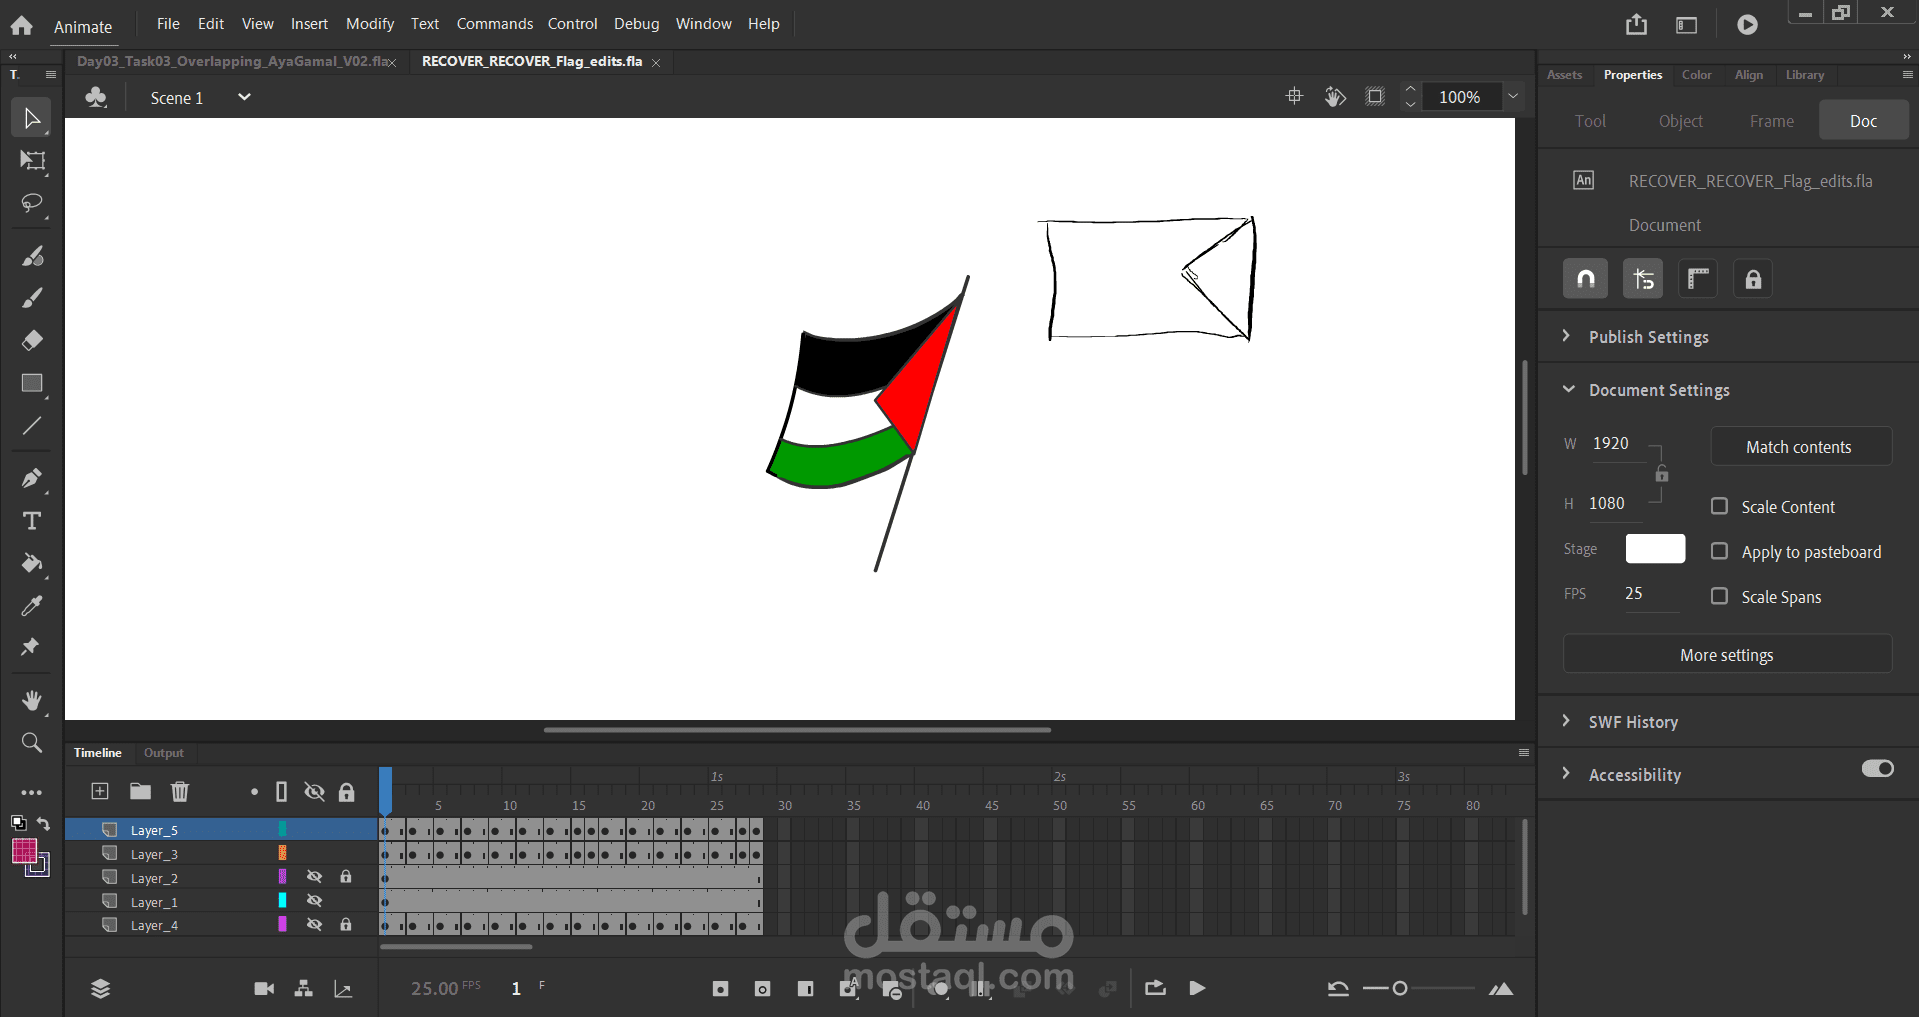This screenshot has height=1017, width=1919.
Task: Expand the Publish Settings section
Action: tap(1567, 336)
